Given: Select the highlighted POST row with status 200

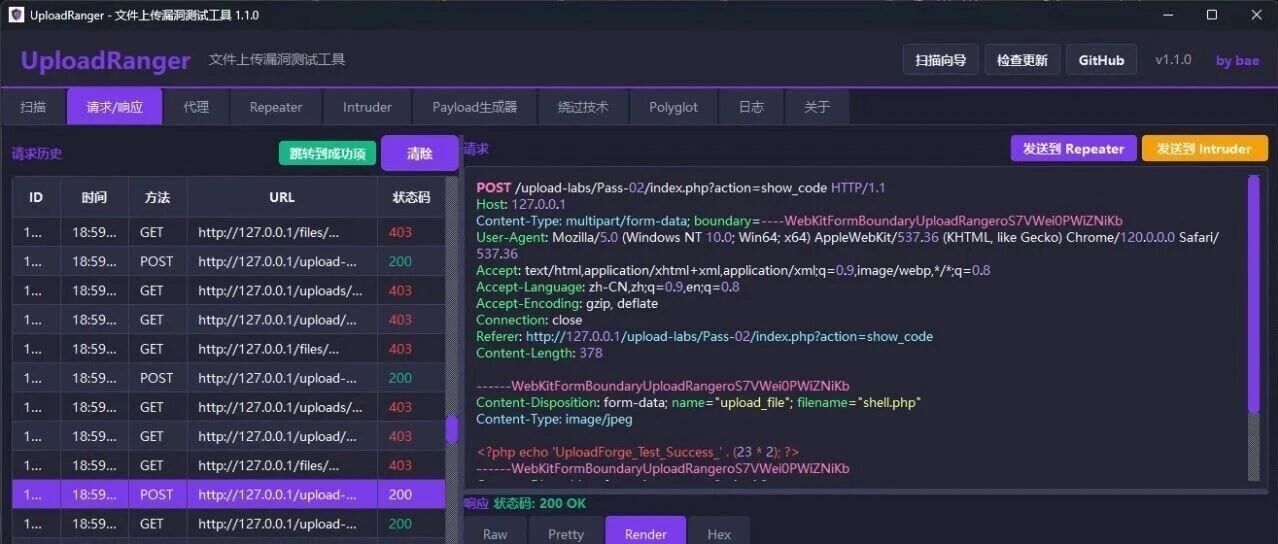Looking at the screenshot, I should tap(229, 494).
